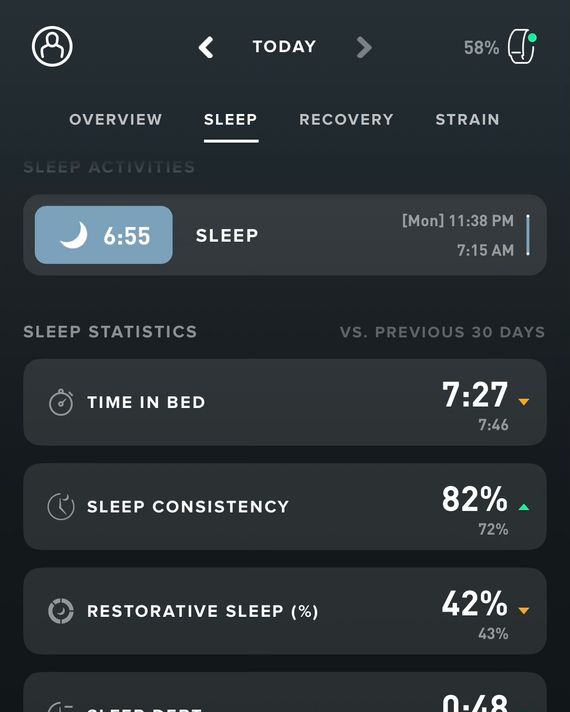
Task: Open the Sleep activity card
Action: 285,235
